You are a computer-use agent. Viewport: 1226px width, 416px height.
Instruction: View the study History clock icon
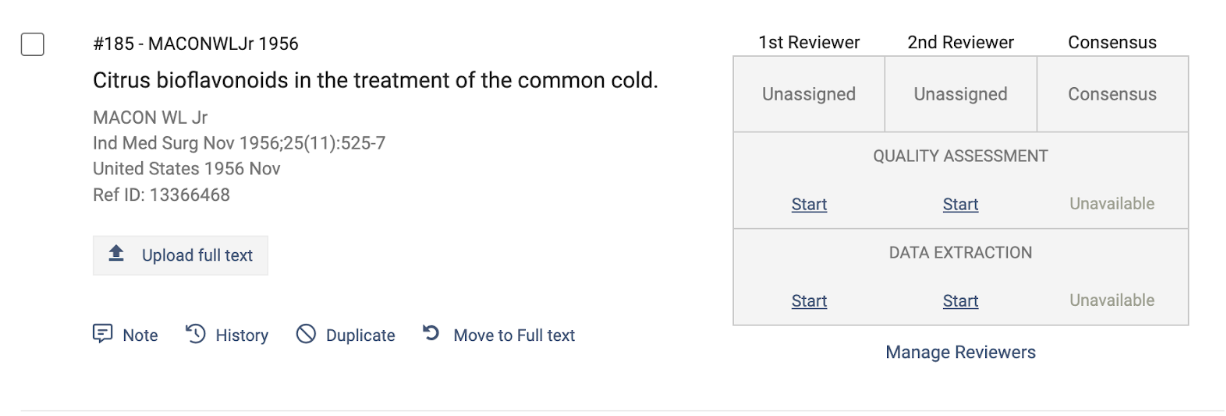(195, 335)
